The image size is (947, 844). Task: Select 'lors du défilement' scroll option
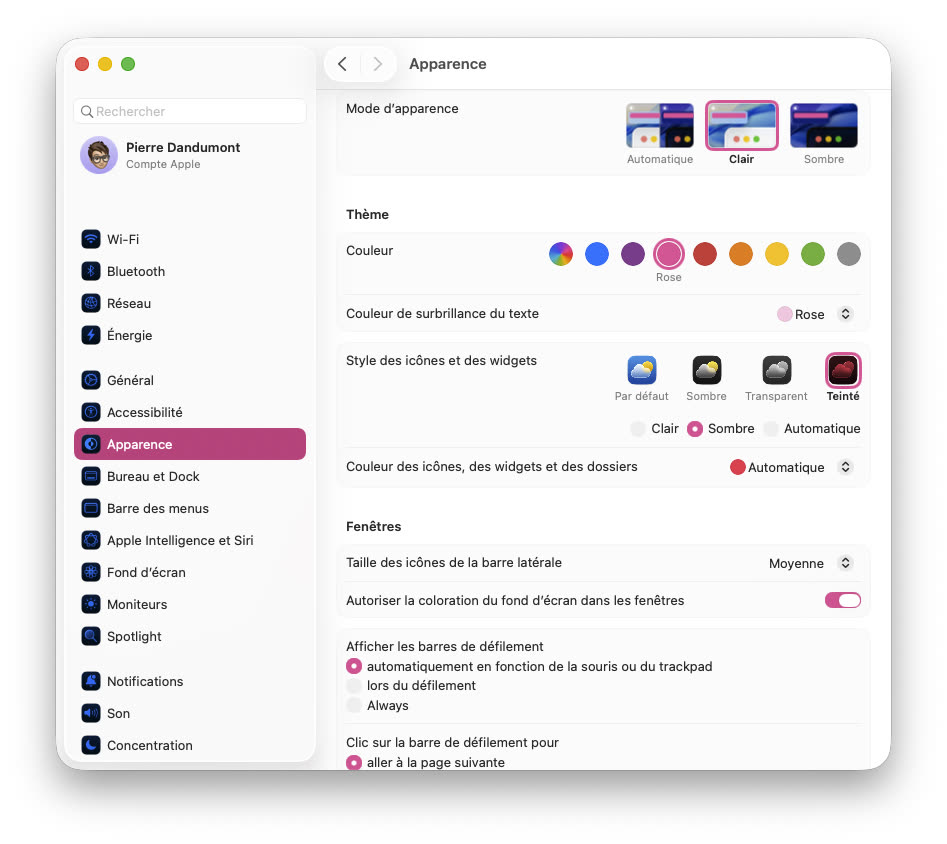pos(354,685)
